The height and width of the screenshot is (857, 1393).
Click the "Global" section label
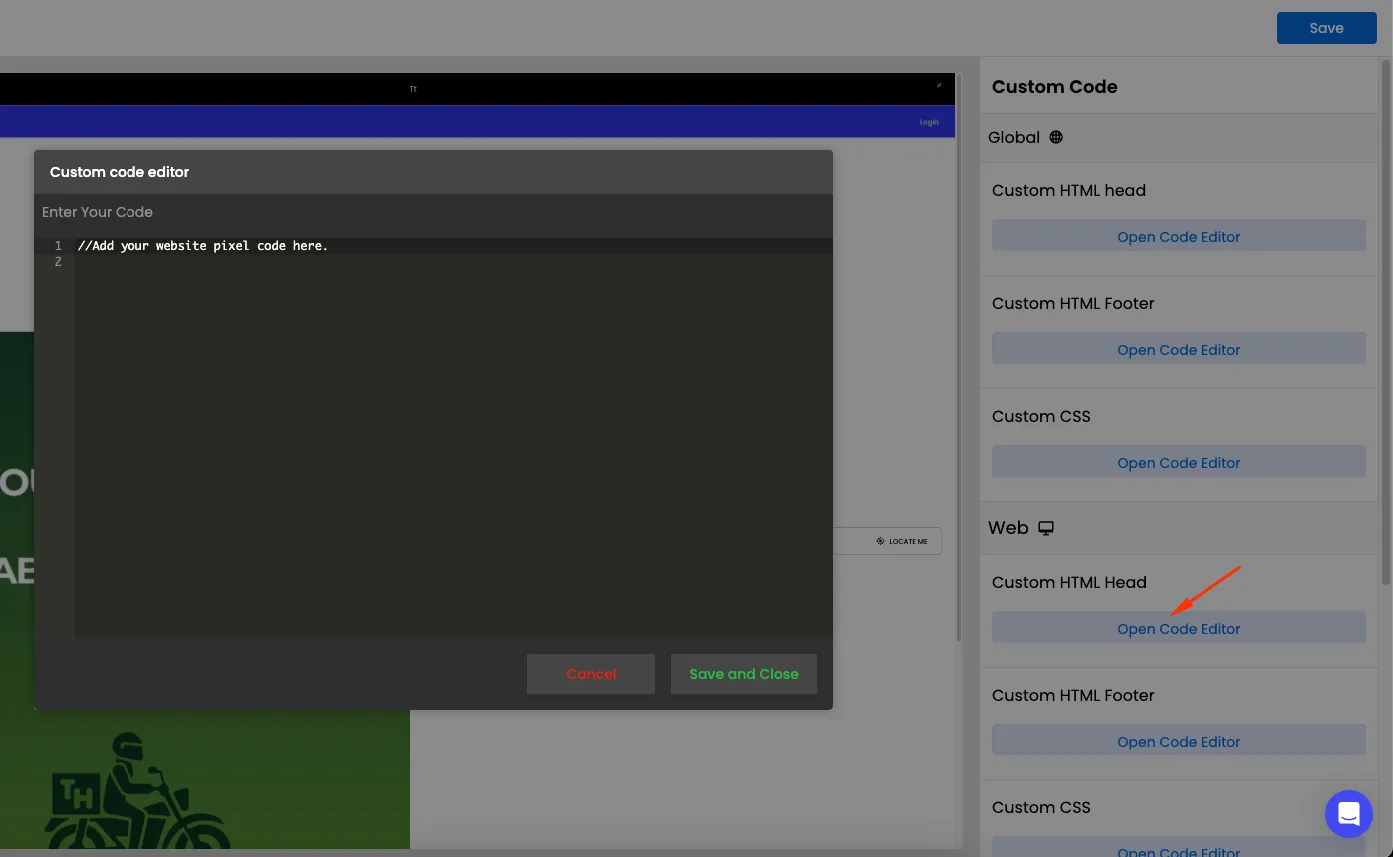coord(1014,138)
